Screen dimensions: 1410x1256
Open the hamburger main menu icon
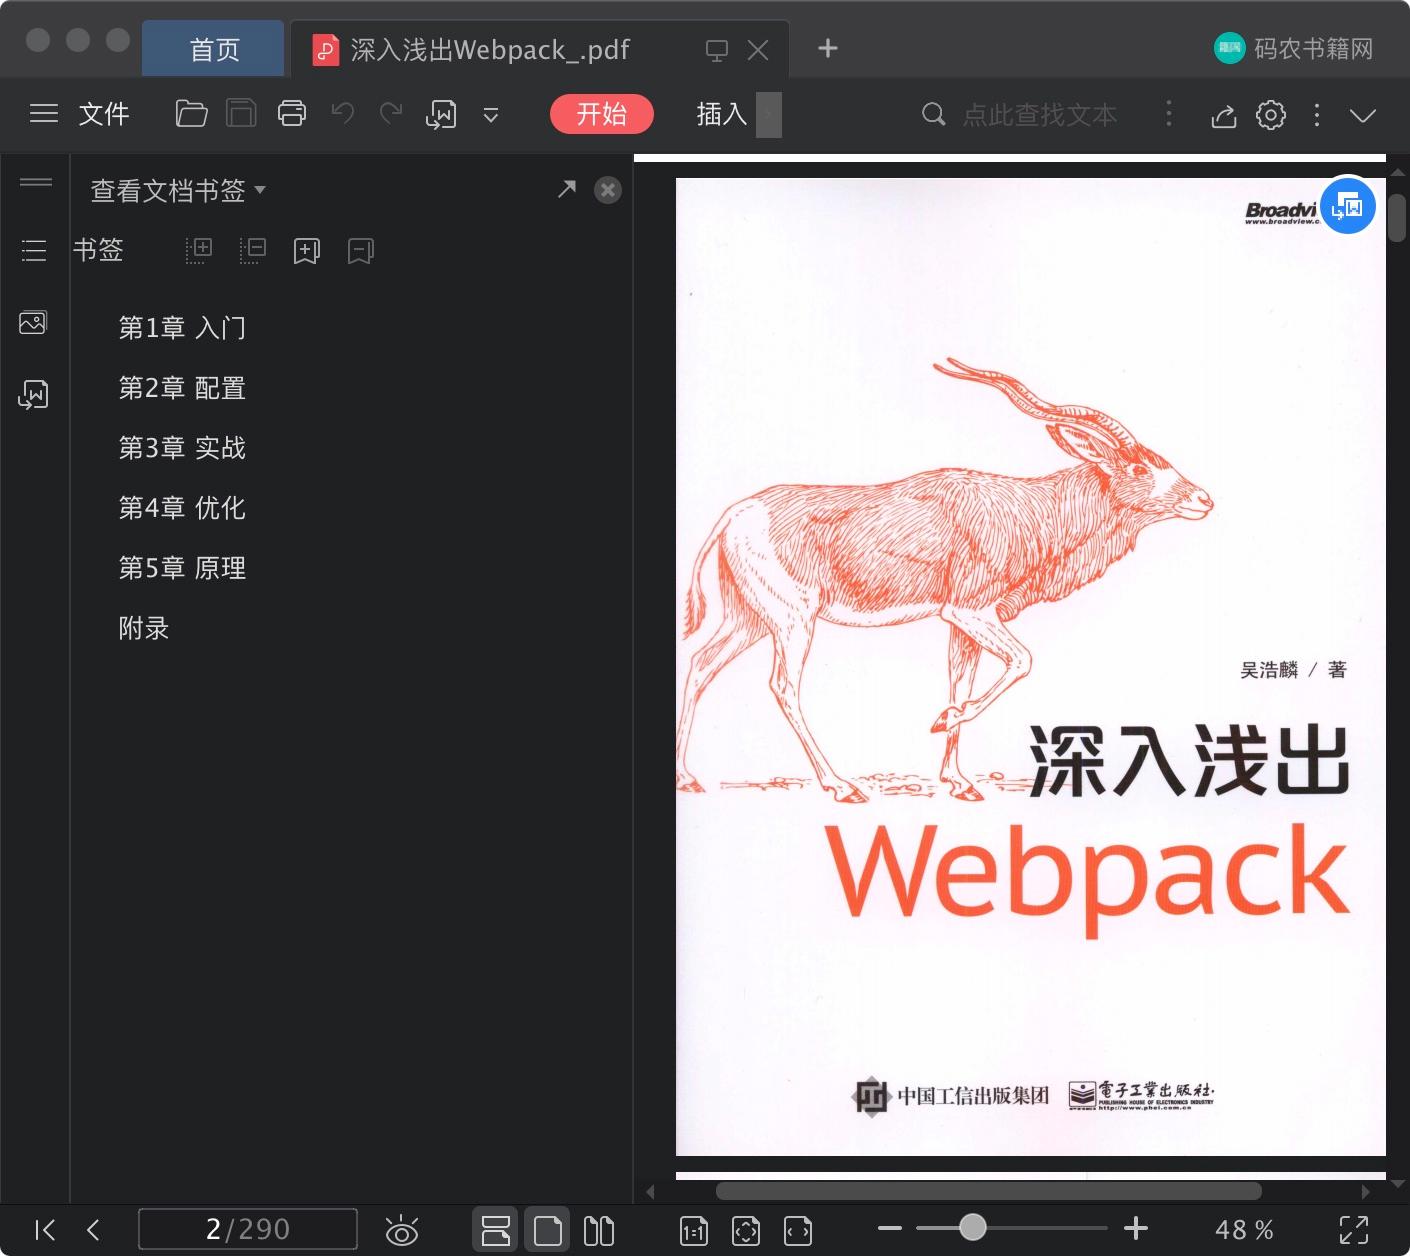point(44,114)
